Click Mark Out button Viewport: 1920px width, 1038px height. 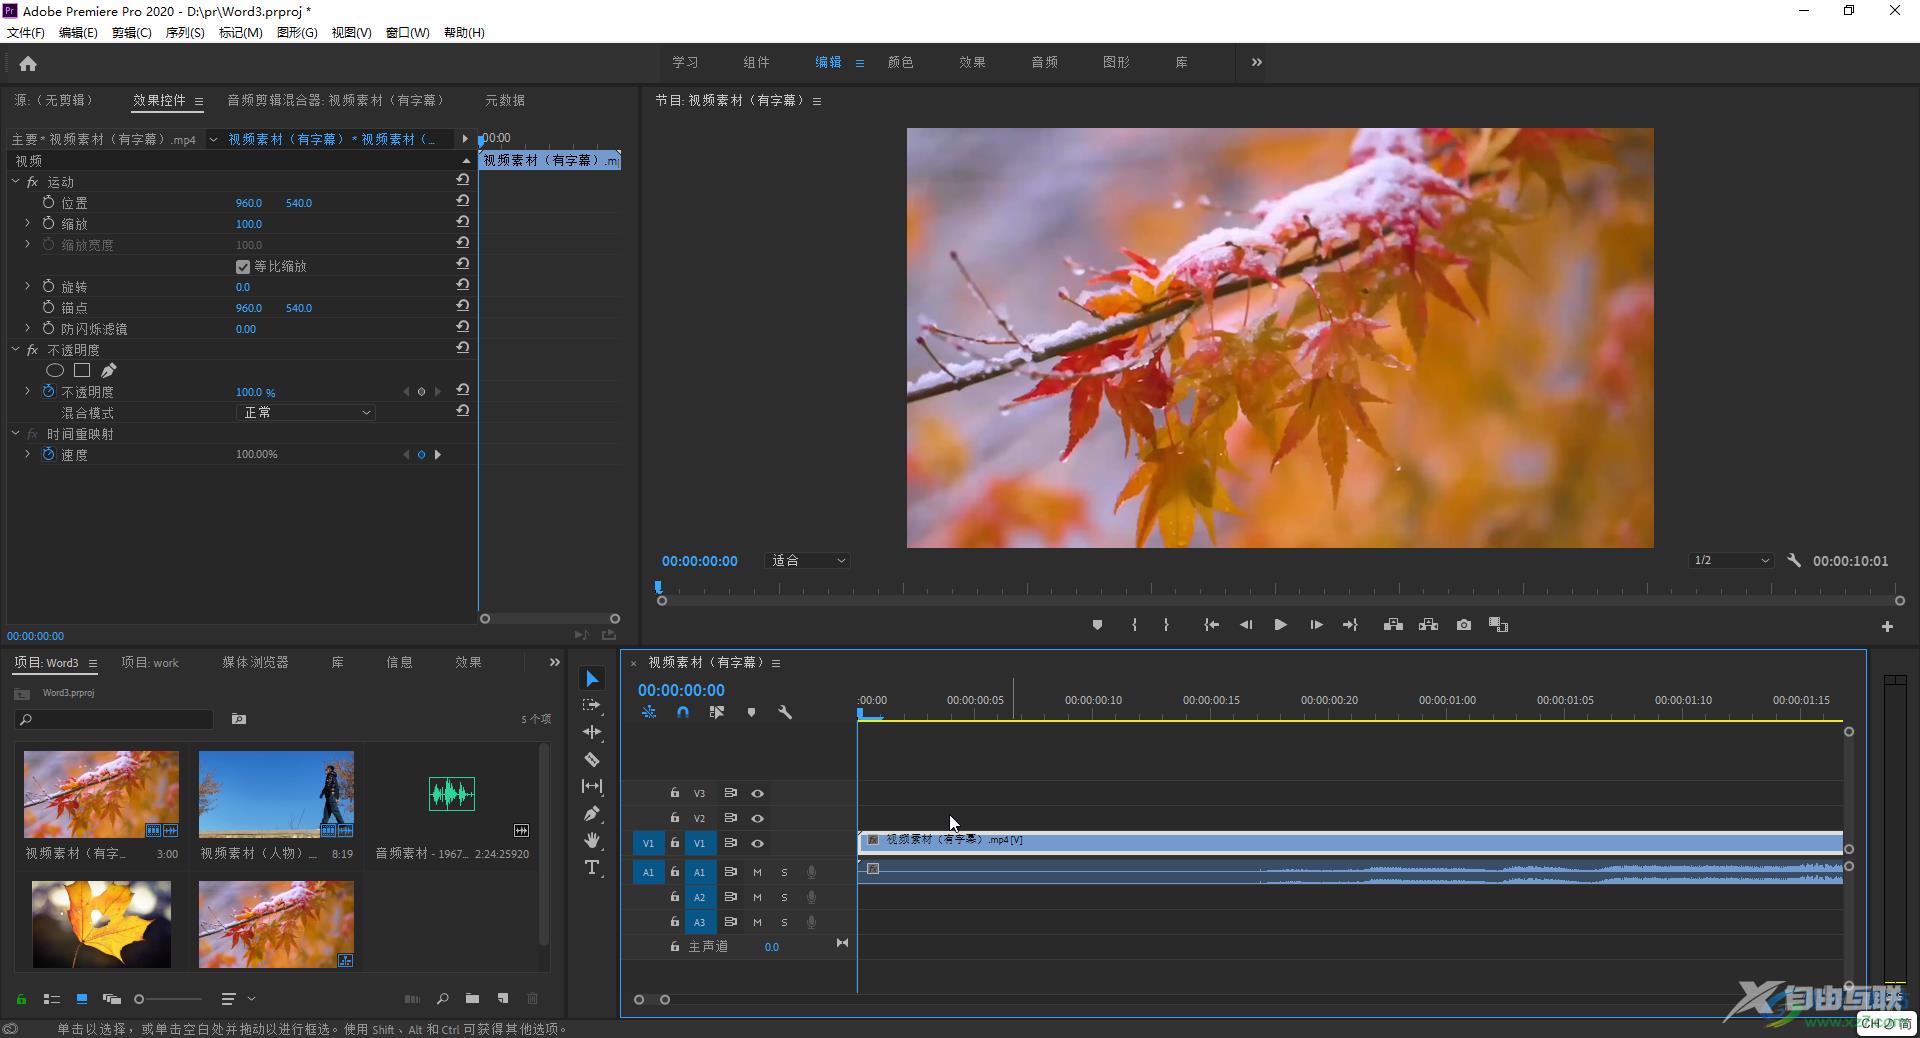click(1166, 625)
